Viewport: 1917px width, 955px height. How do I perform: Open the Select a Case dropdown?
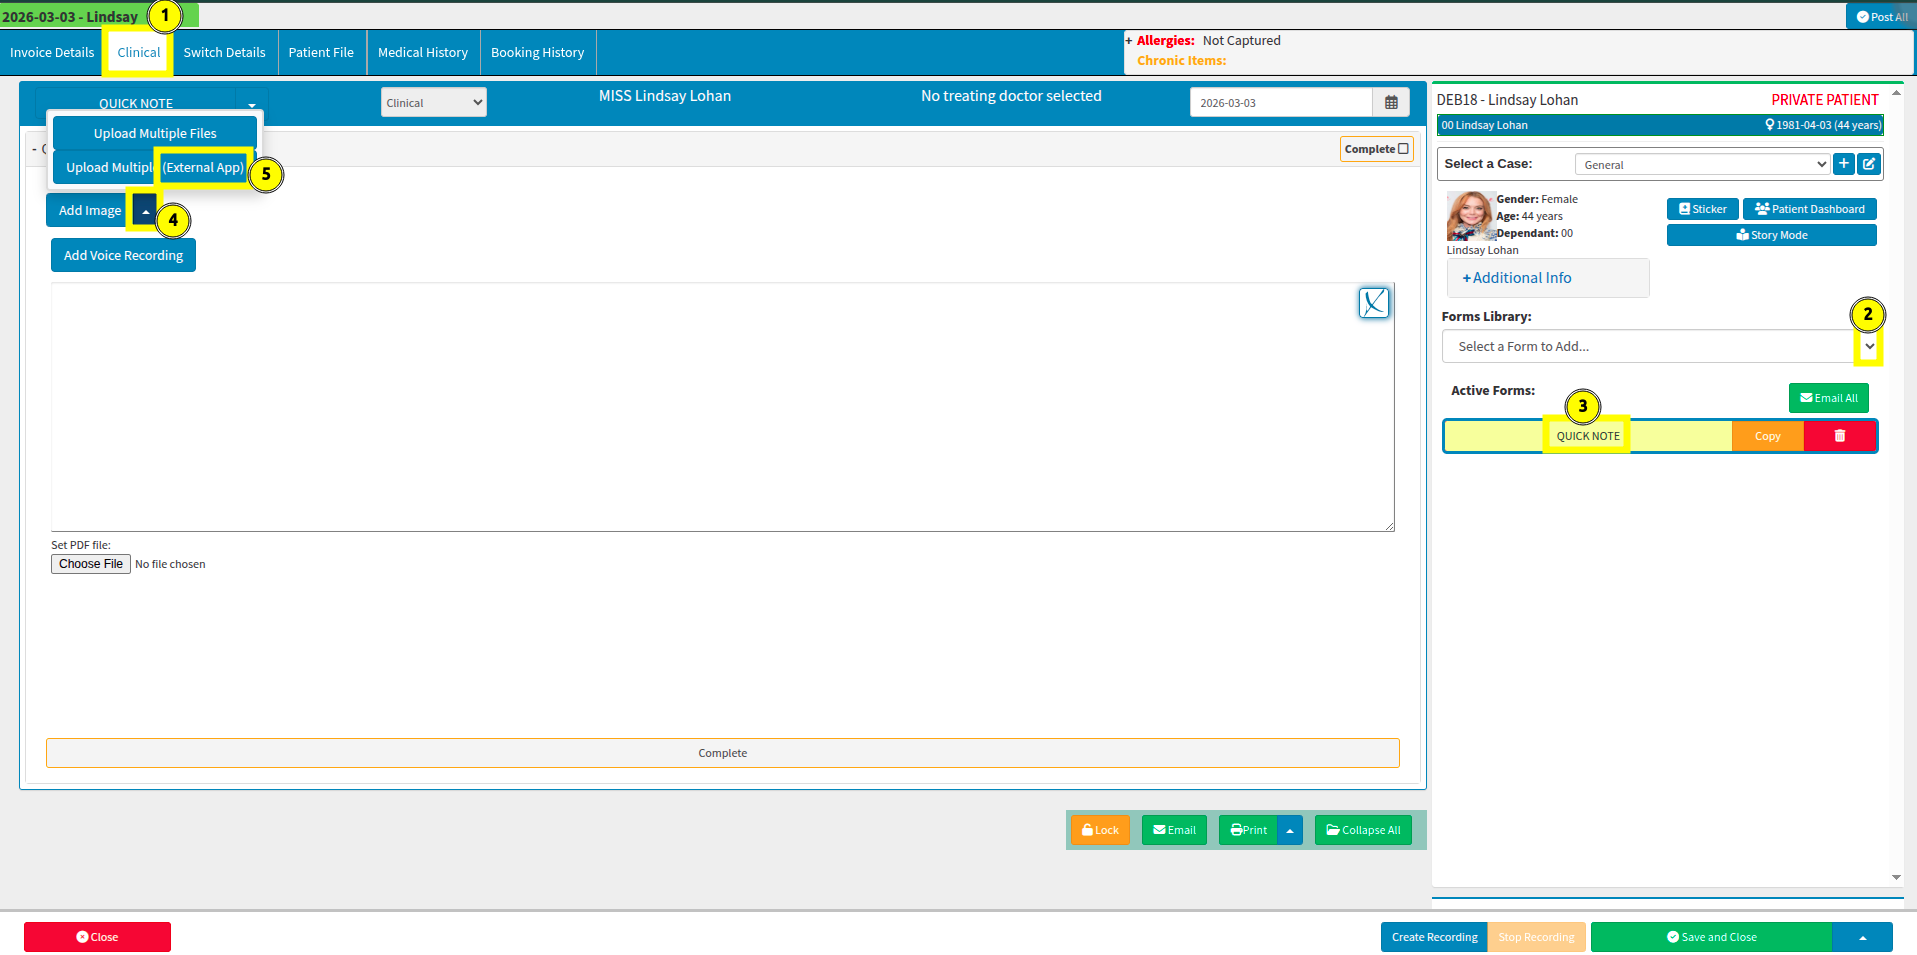point(1703,164)
